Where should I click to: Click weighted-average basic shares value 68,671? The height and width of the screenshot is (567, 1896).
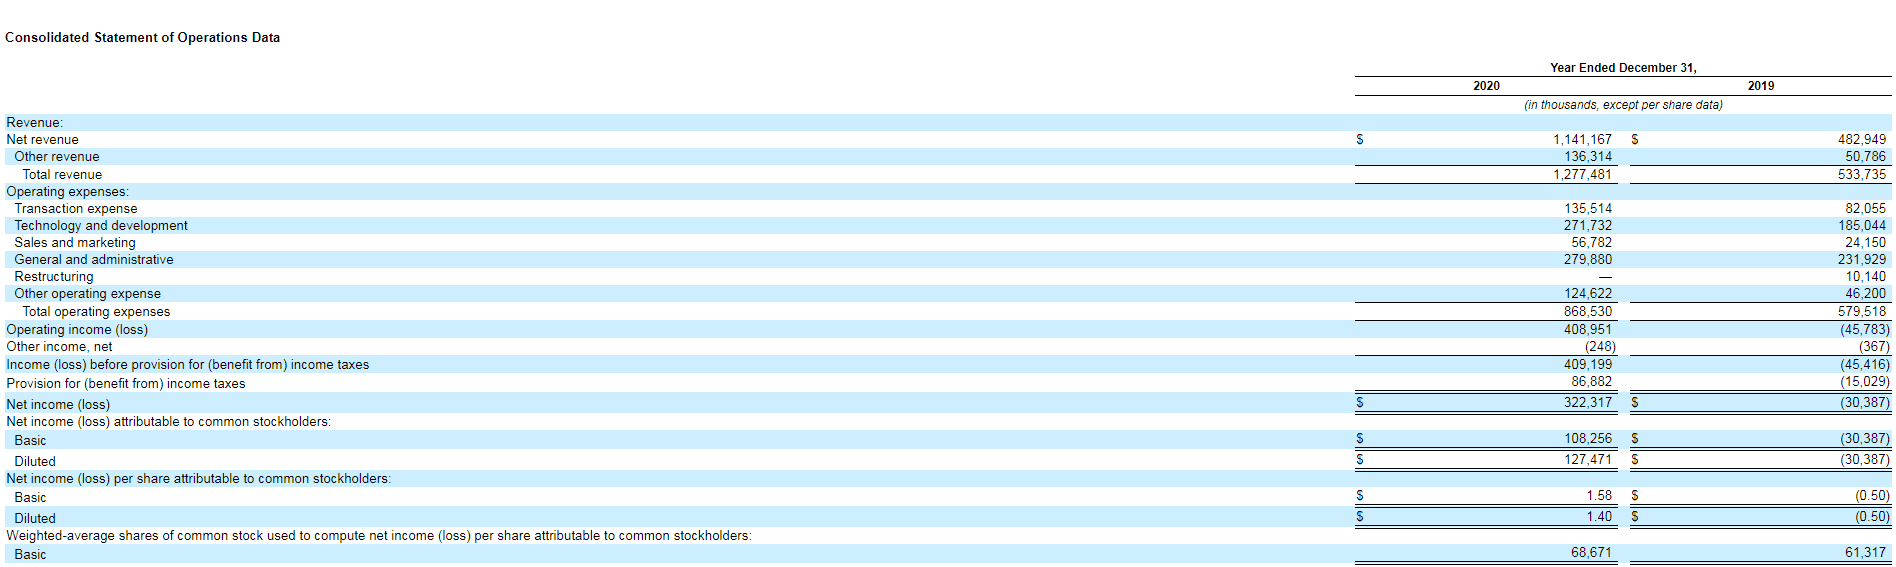[1591, 553]
